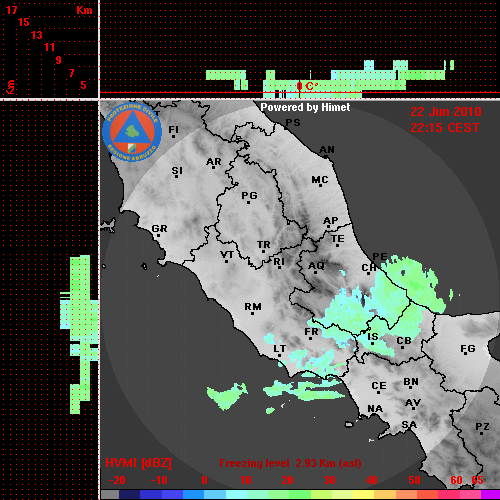The image size is (500, 500).
Task: Click the IS city label
Action: (x=373, y=337)
